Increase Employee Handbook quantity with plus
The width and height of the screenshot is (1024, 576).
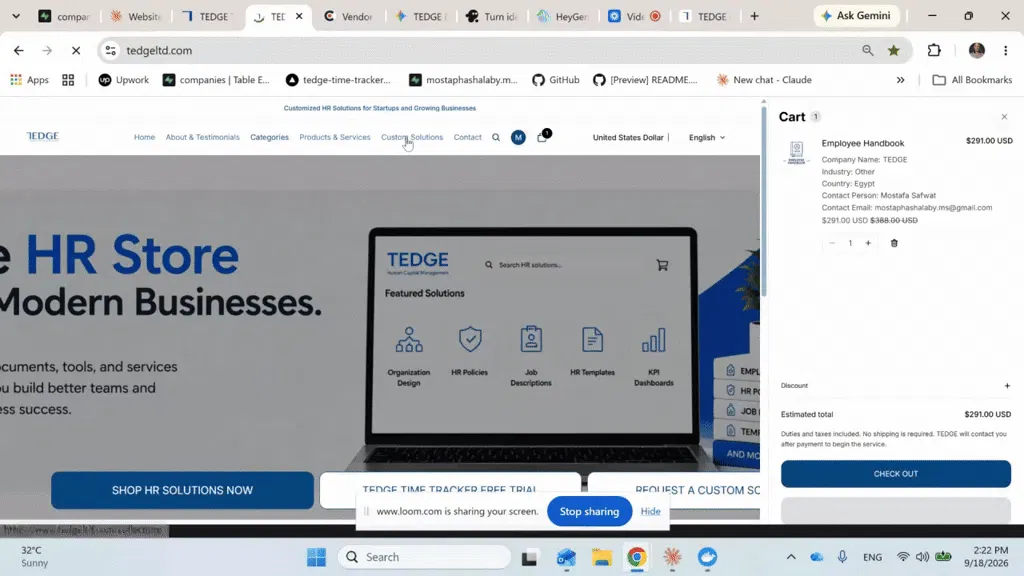(868, 243)
